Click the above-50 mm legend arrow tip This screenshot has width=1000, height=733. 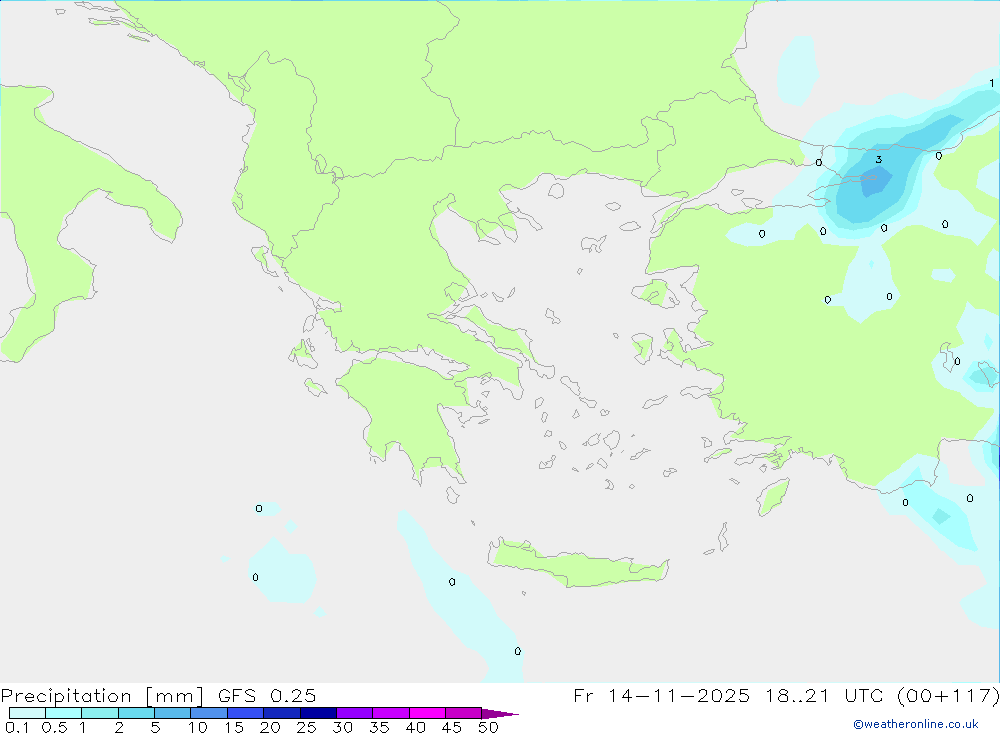tap(500, 713)
